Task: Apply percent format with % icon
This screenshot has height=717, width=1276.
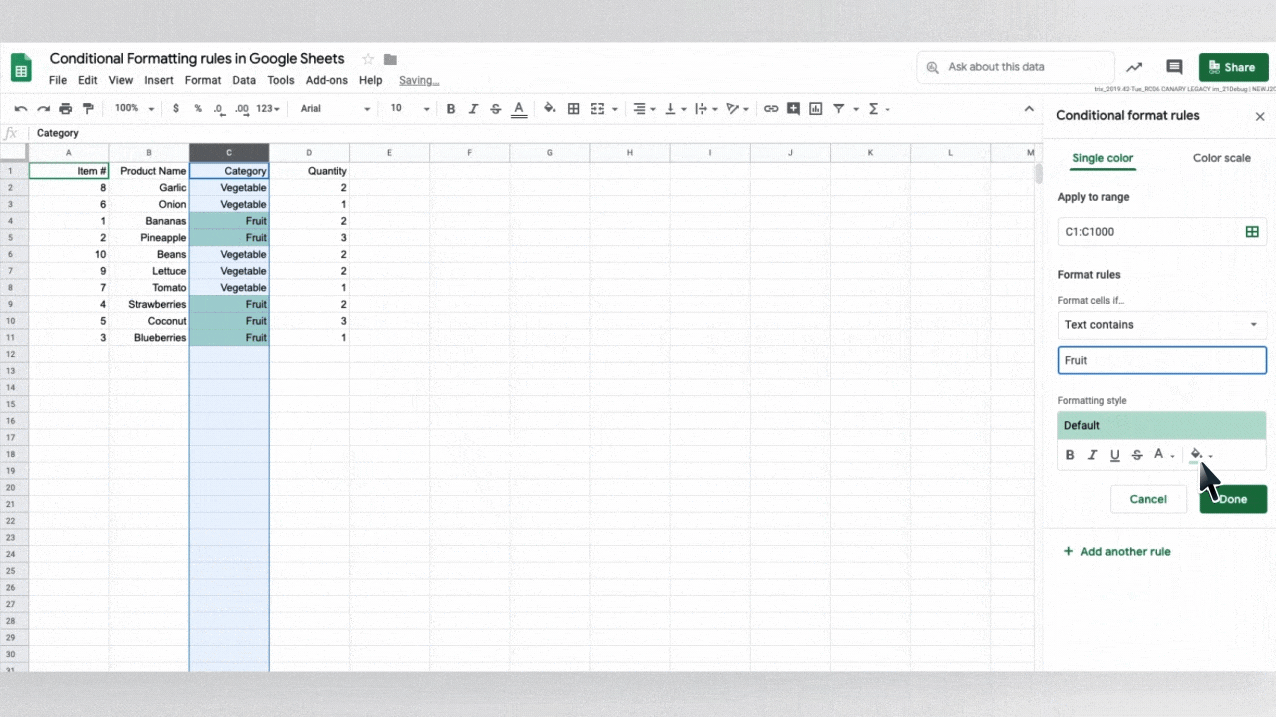Action: (198, 109)
